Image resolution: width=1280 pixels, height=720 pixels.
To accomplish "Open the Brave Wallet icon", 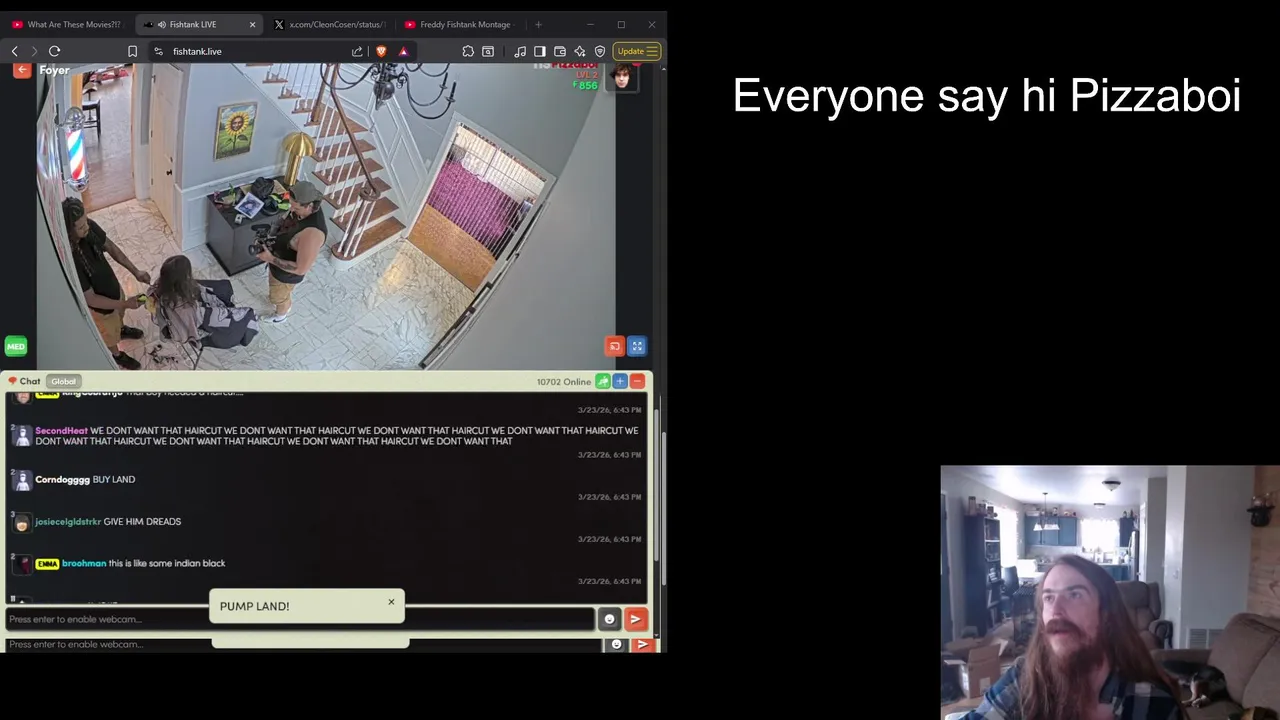I will [560, 51].
